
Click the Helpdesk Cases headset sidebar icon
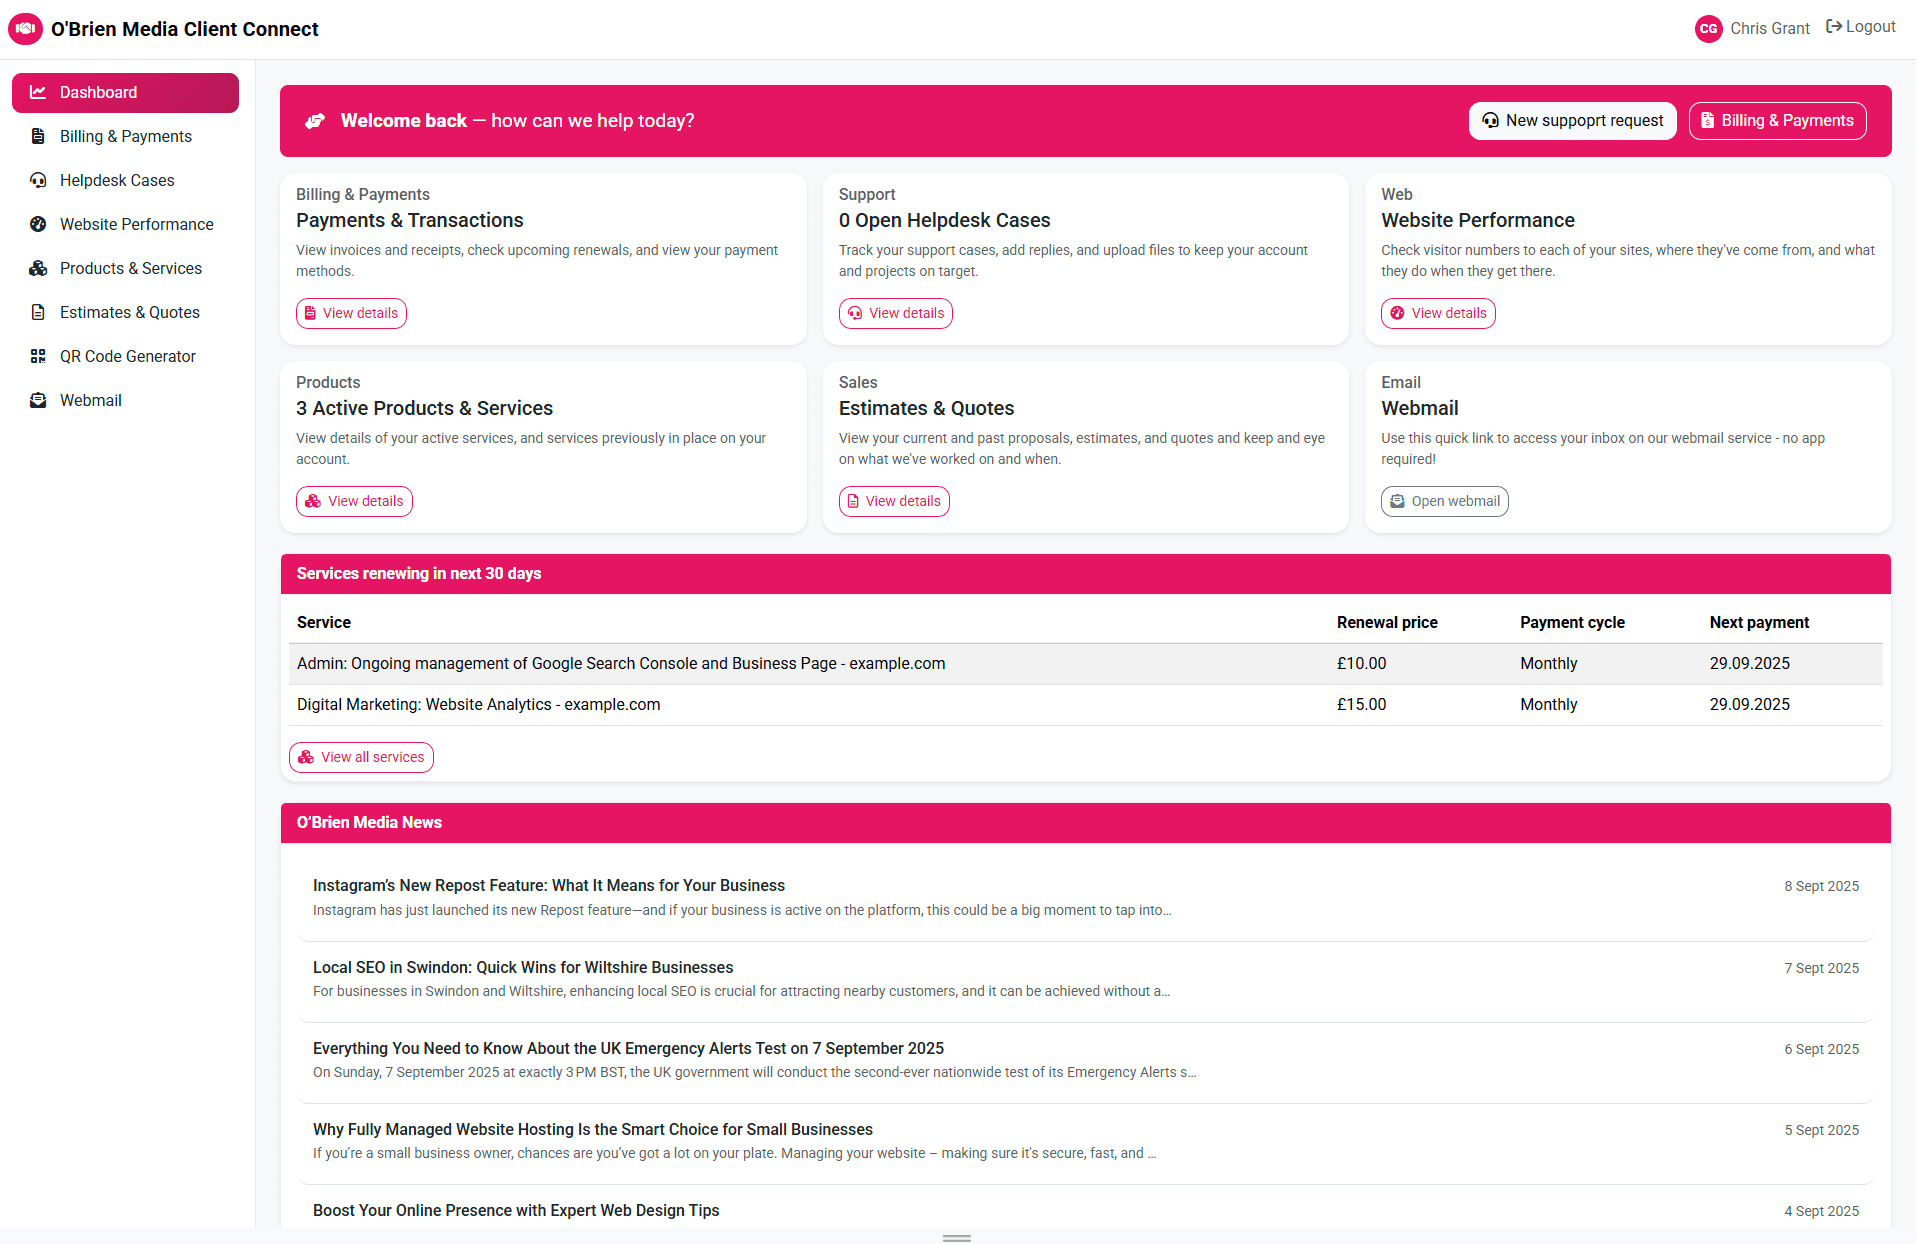(38, 180)
